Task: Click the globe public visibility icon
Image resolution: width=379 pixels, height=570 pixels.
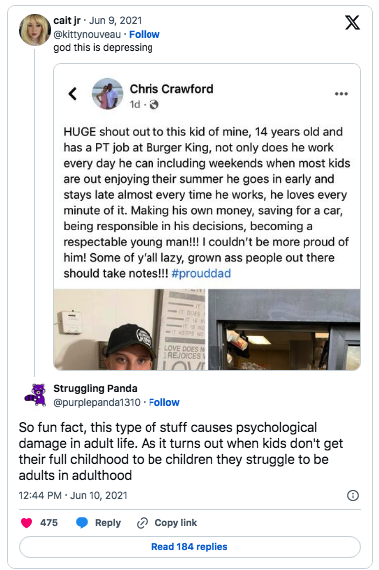Action: tap(154, 105)
